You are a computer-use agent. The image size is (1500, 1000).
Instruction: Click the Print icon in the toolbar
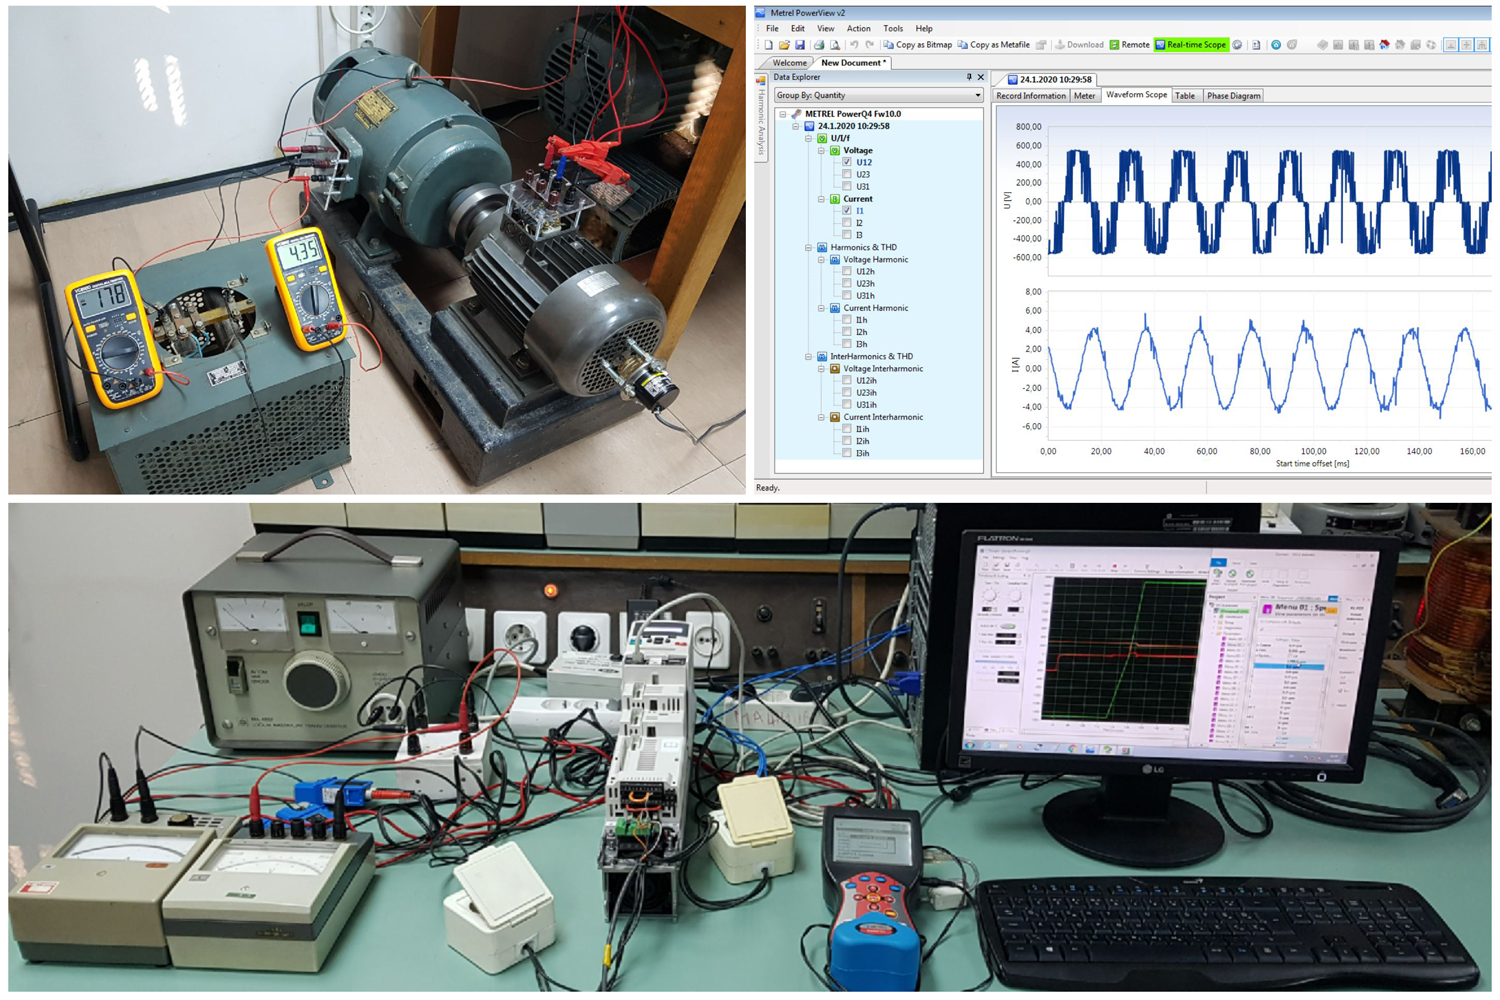pos(819,45)
